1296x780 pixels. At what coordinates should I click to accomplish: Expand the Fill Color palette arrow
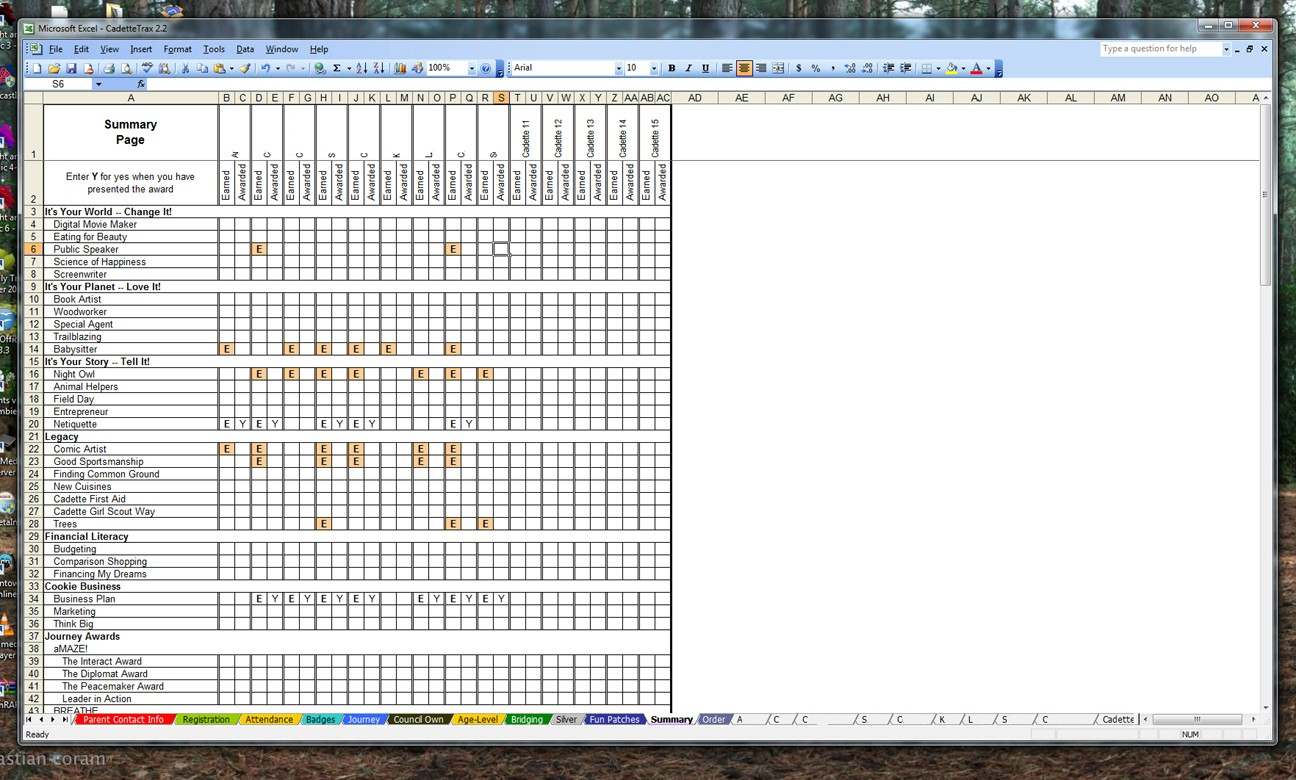coord(962,69)
